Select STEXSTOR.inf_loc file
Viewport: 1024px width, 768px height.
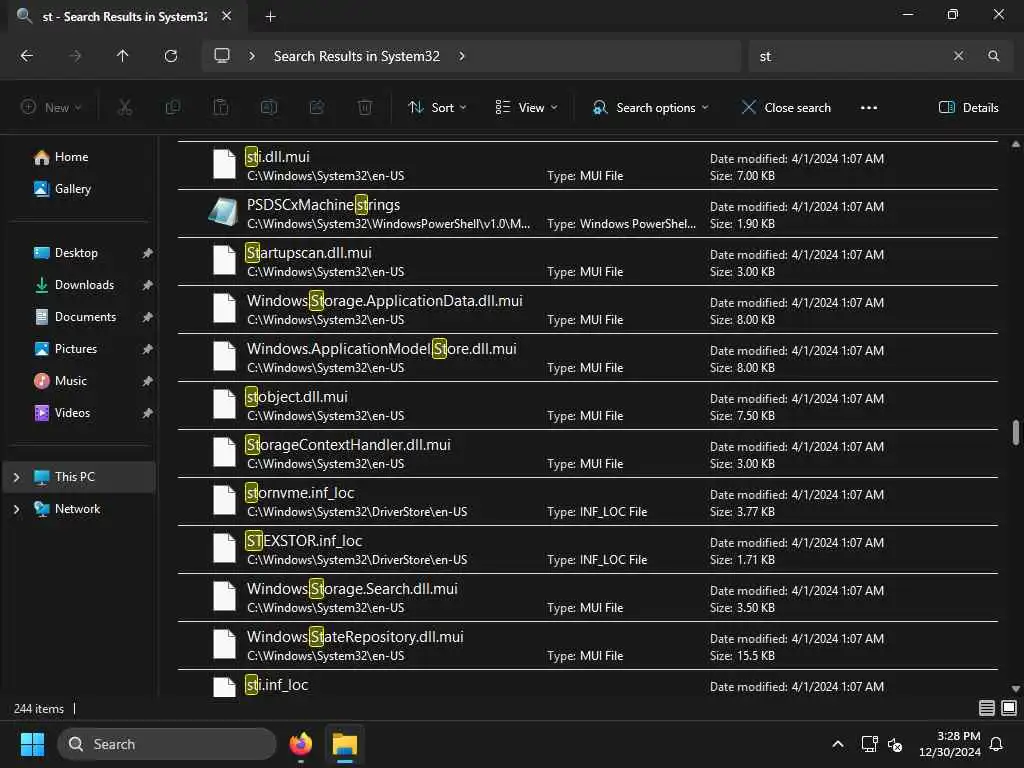(588, 549)
